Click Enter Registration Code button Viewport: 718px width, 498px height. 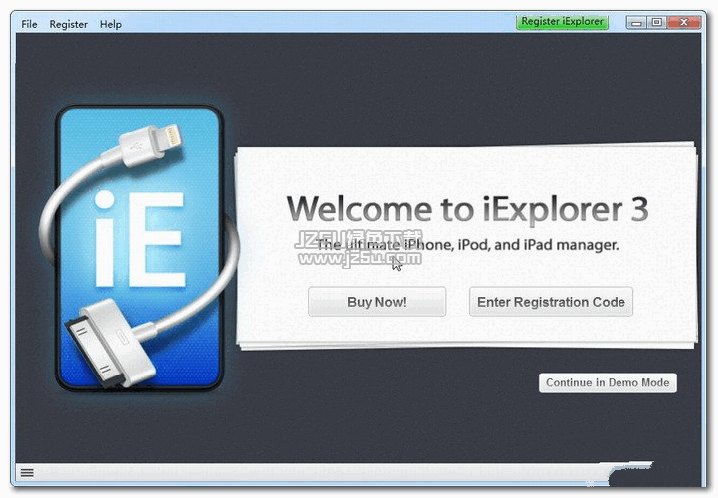551,302
